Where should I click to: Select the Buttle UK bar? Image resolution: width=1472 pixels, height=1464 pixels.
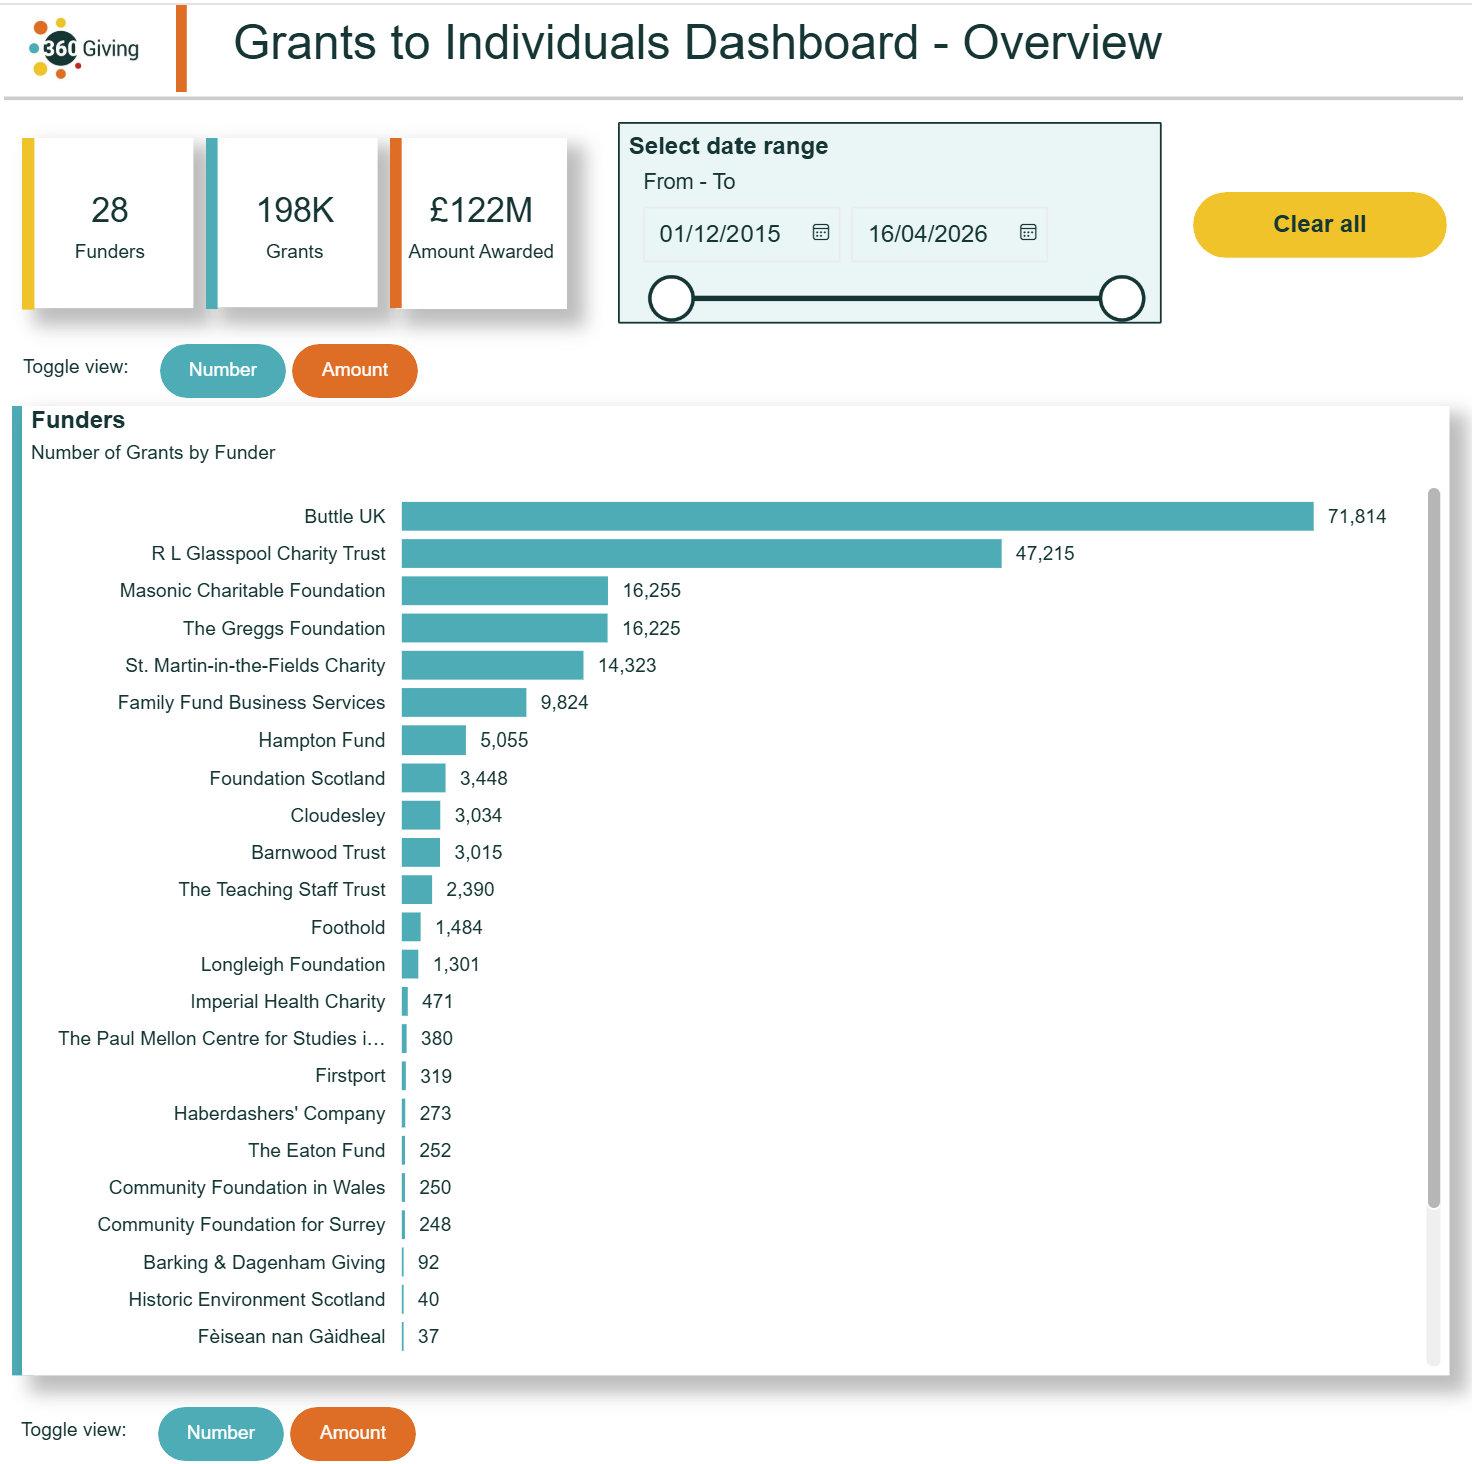tap(857, 516)
